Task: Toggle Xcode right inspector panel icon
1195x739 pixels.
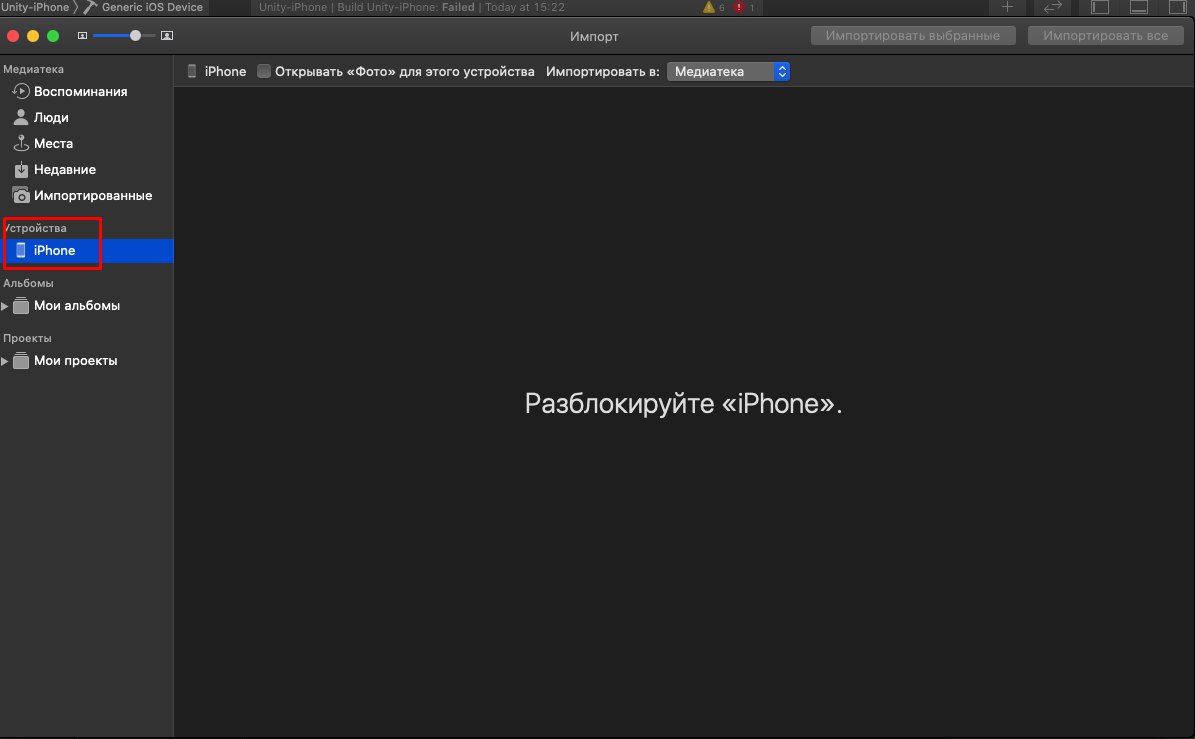Action: tap(1177, 7)
